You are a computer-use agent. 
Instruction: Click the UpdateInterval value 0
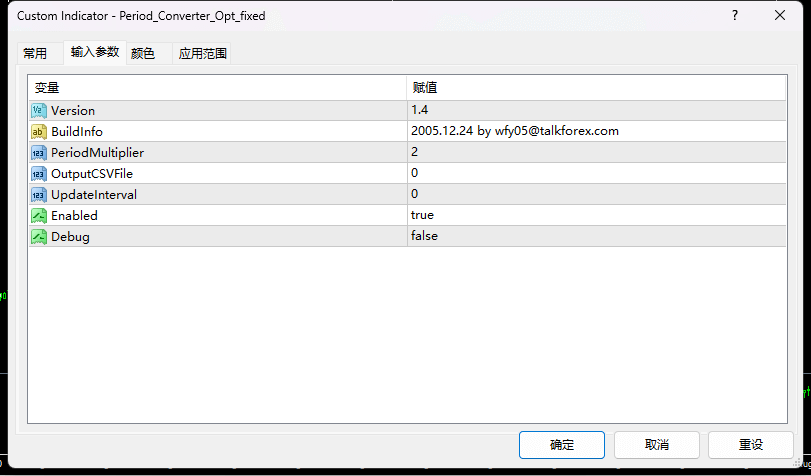click(414, 194)
